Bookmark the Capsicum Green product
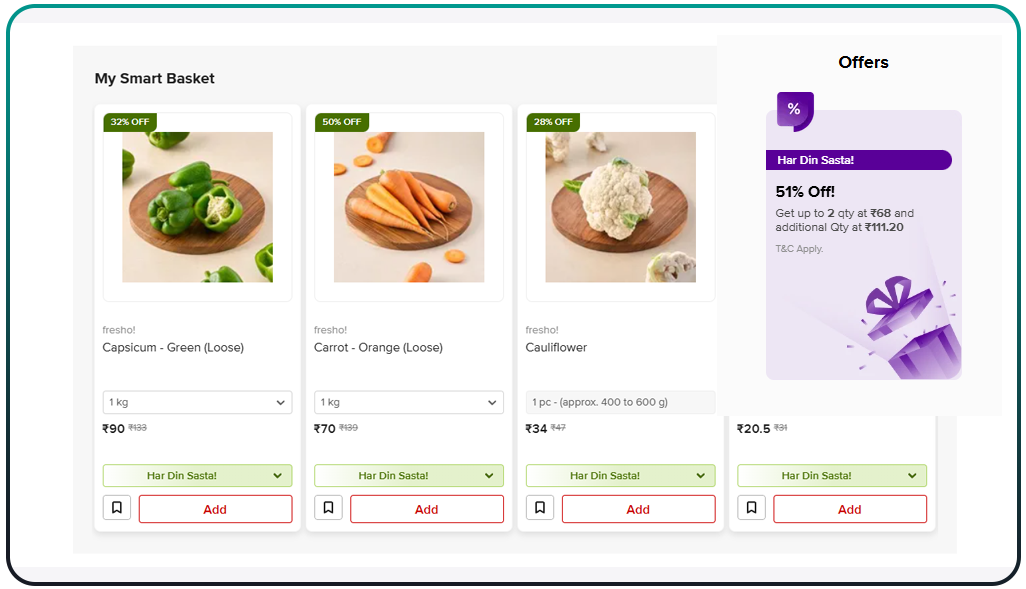 [x=117, y=508]
